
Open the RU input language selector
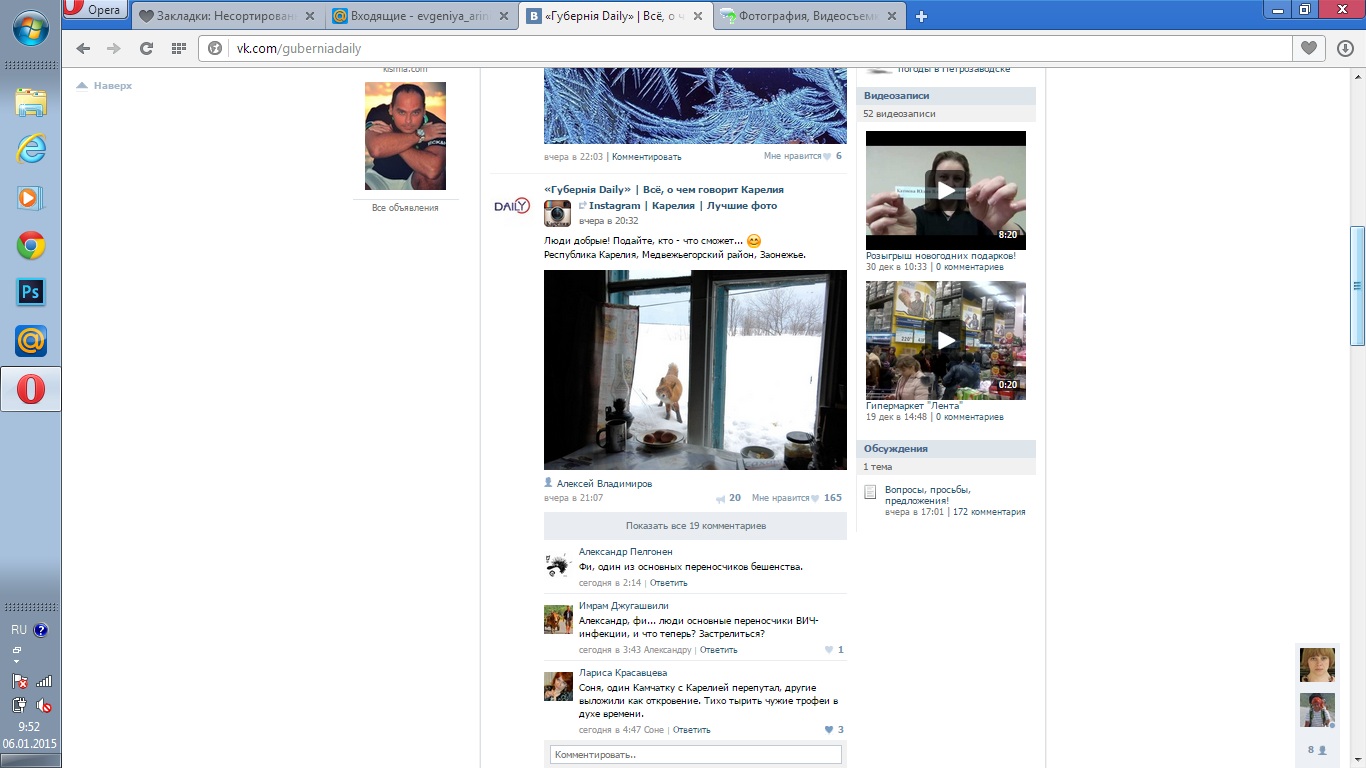pyautogui.click(x=19, y=630)
